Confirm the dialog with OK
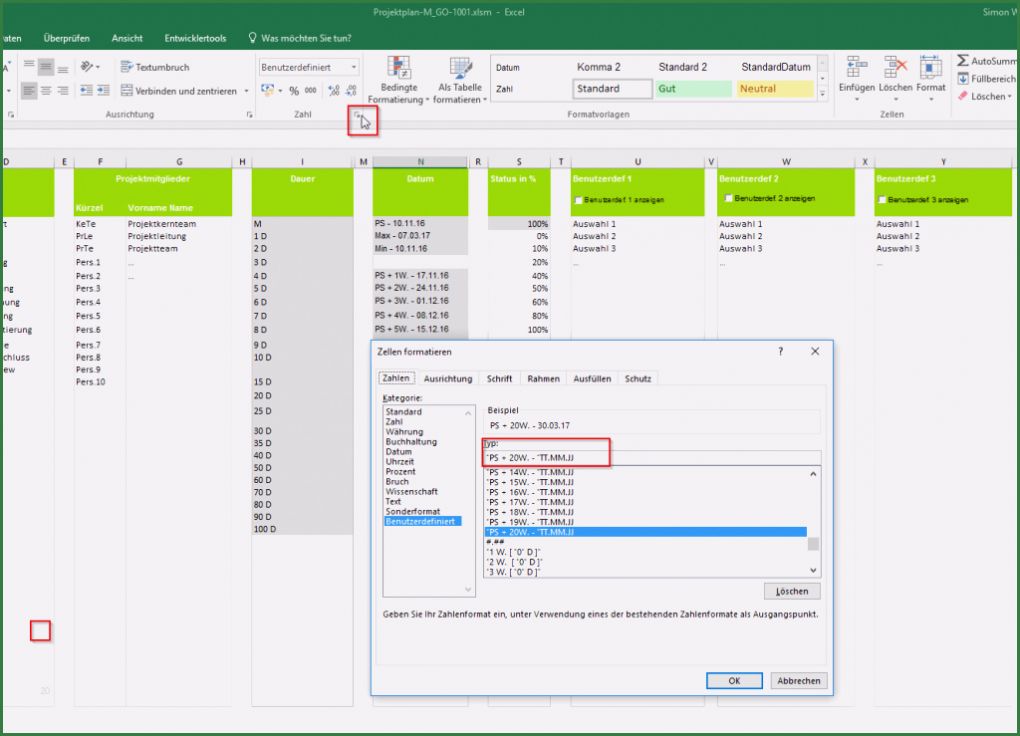 click(734, 680)
